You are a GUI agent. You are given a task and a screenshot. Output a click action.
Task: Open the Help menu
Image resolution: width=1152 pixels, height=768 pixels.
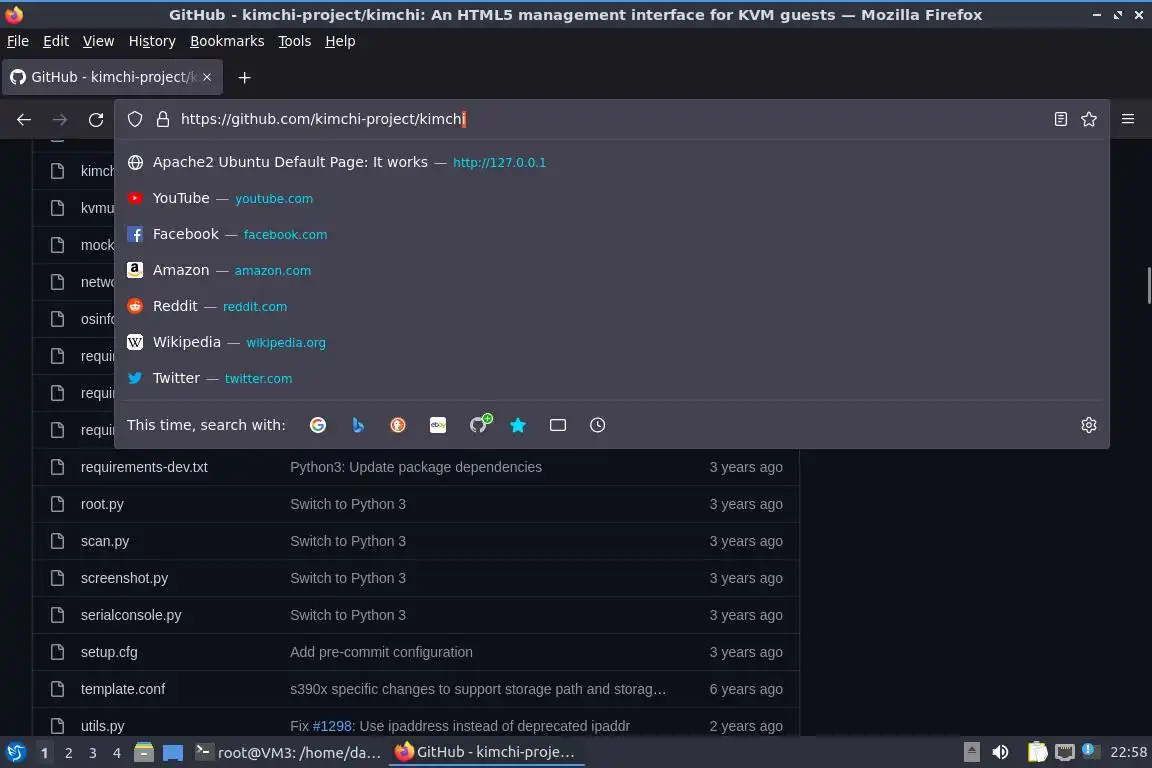pos(340,41)
